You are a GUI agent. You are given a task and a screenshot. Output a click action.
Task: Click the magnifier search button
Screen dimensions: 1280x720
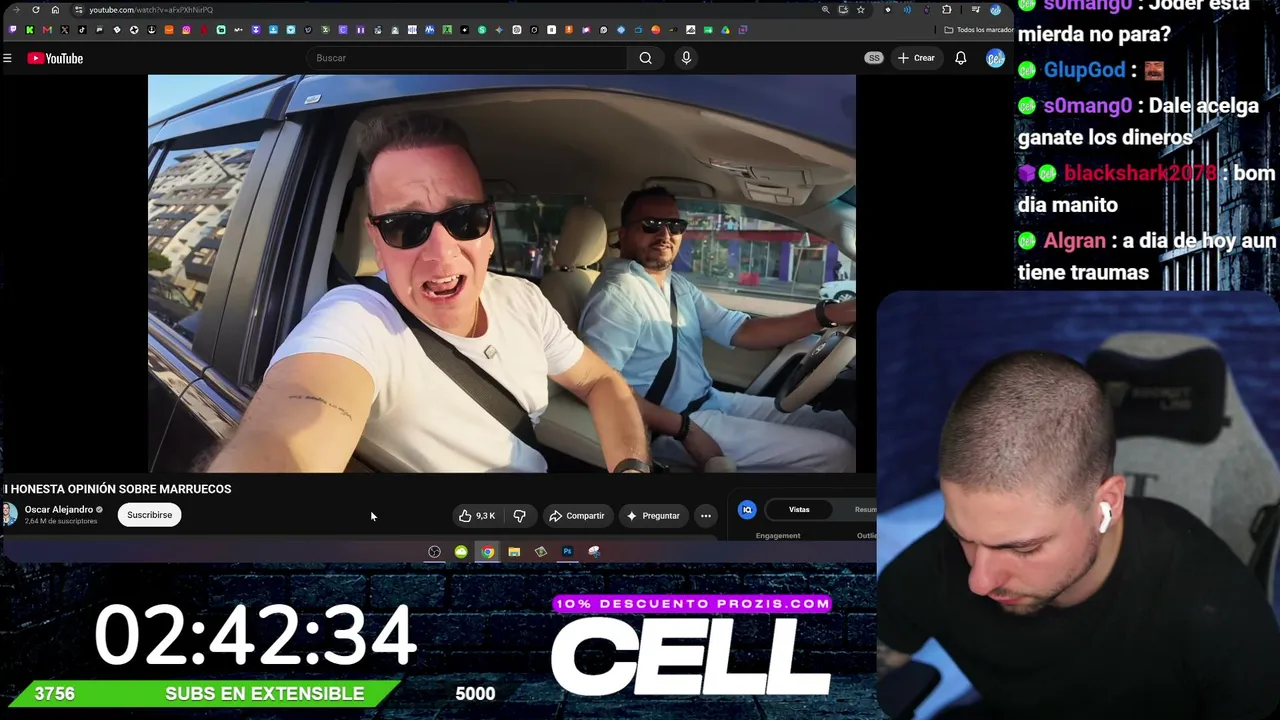point(646,58)
